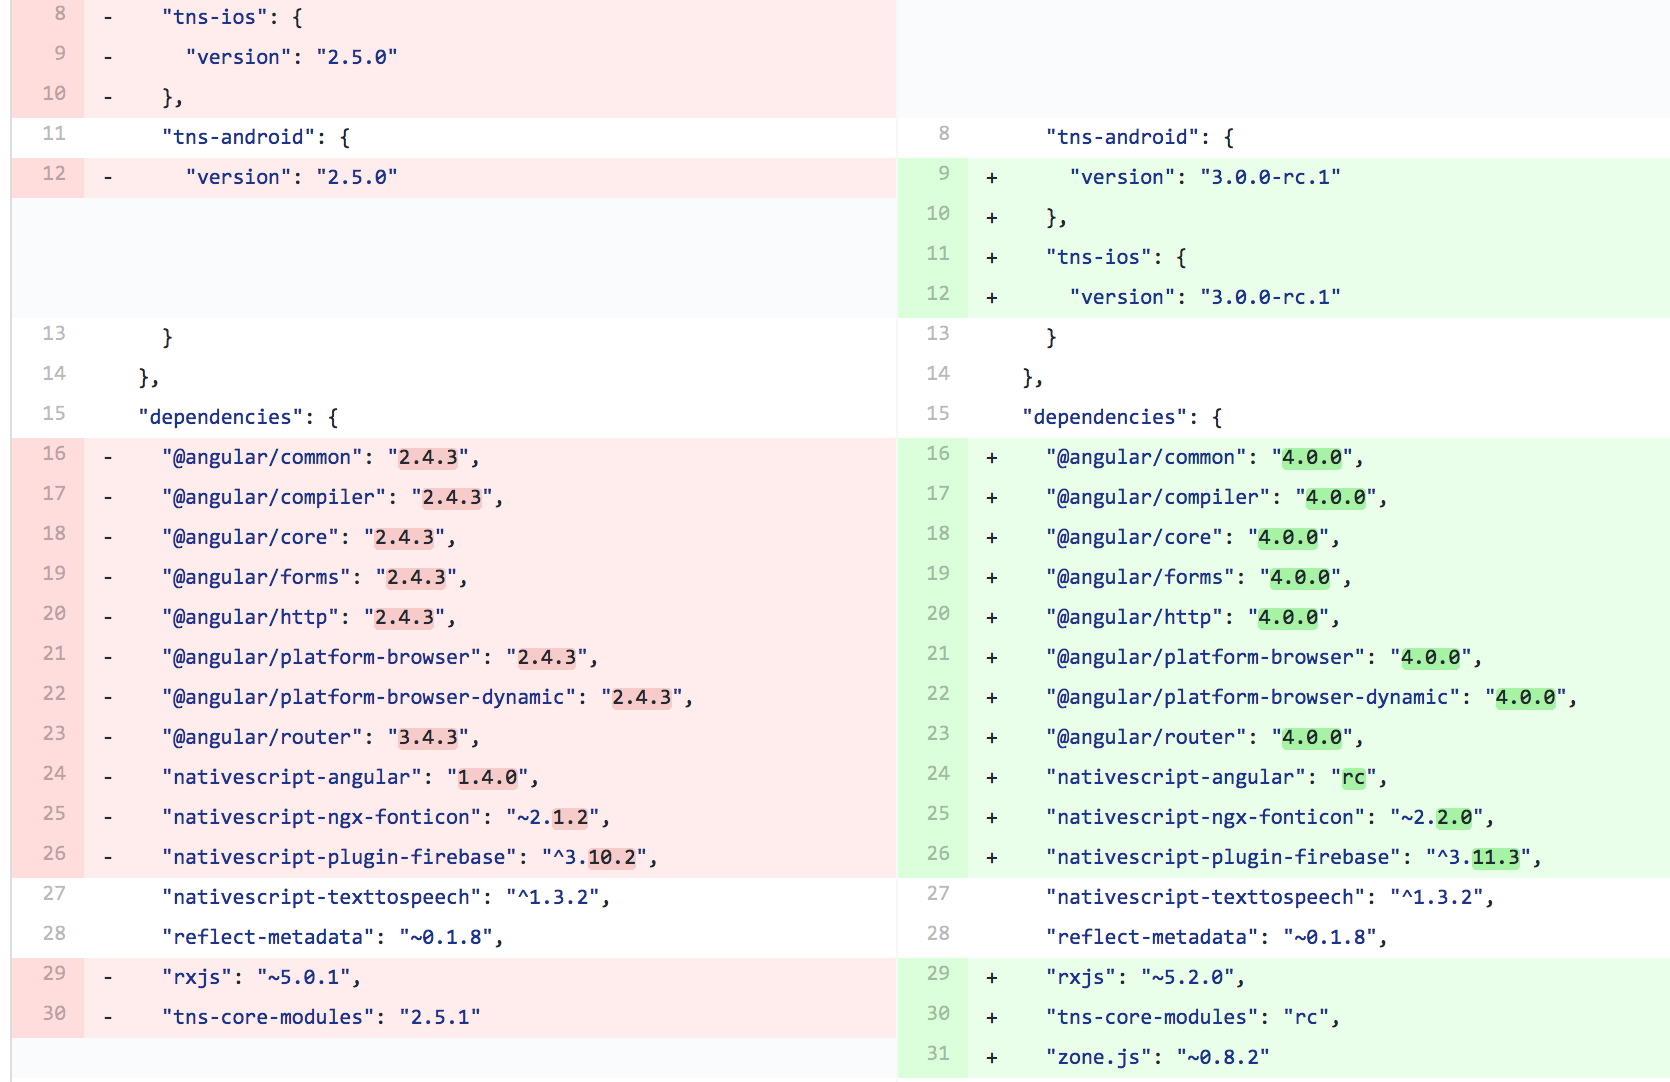Click the plus marker on added rxjs line
Screen dimensions: 1670x1082
(x=992, y=978)
